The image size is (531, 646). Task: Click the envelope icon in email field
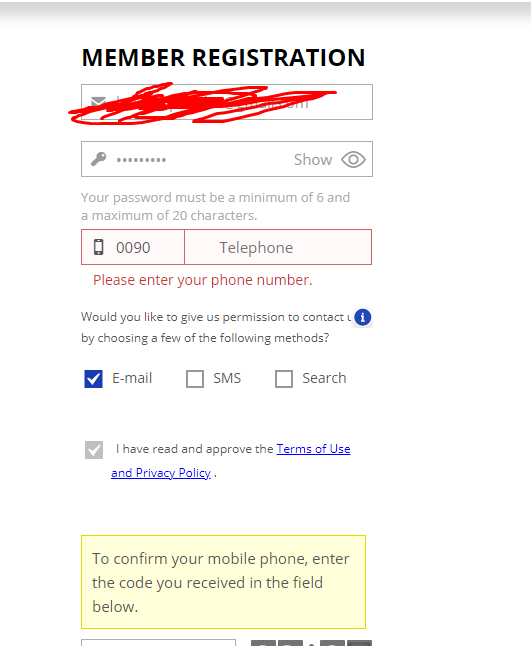pyautogui.click(x=98, y=101)
